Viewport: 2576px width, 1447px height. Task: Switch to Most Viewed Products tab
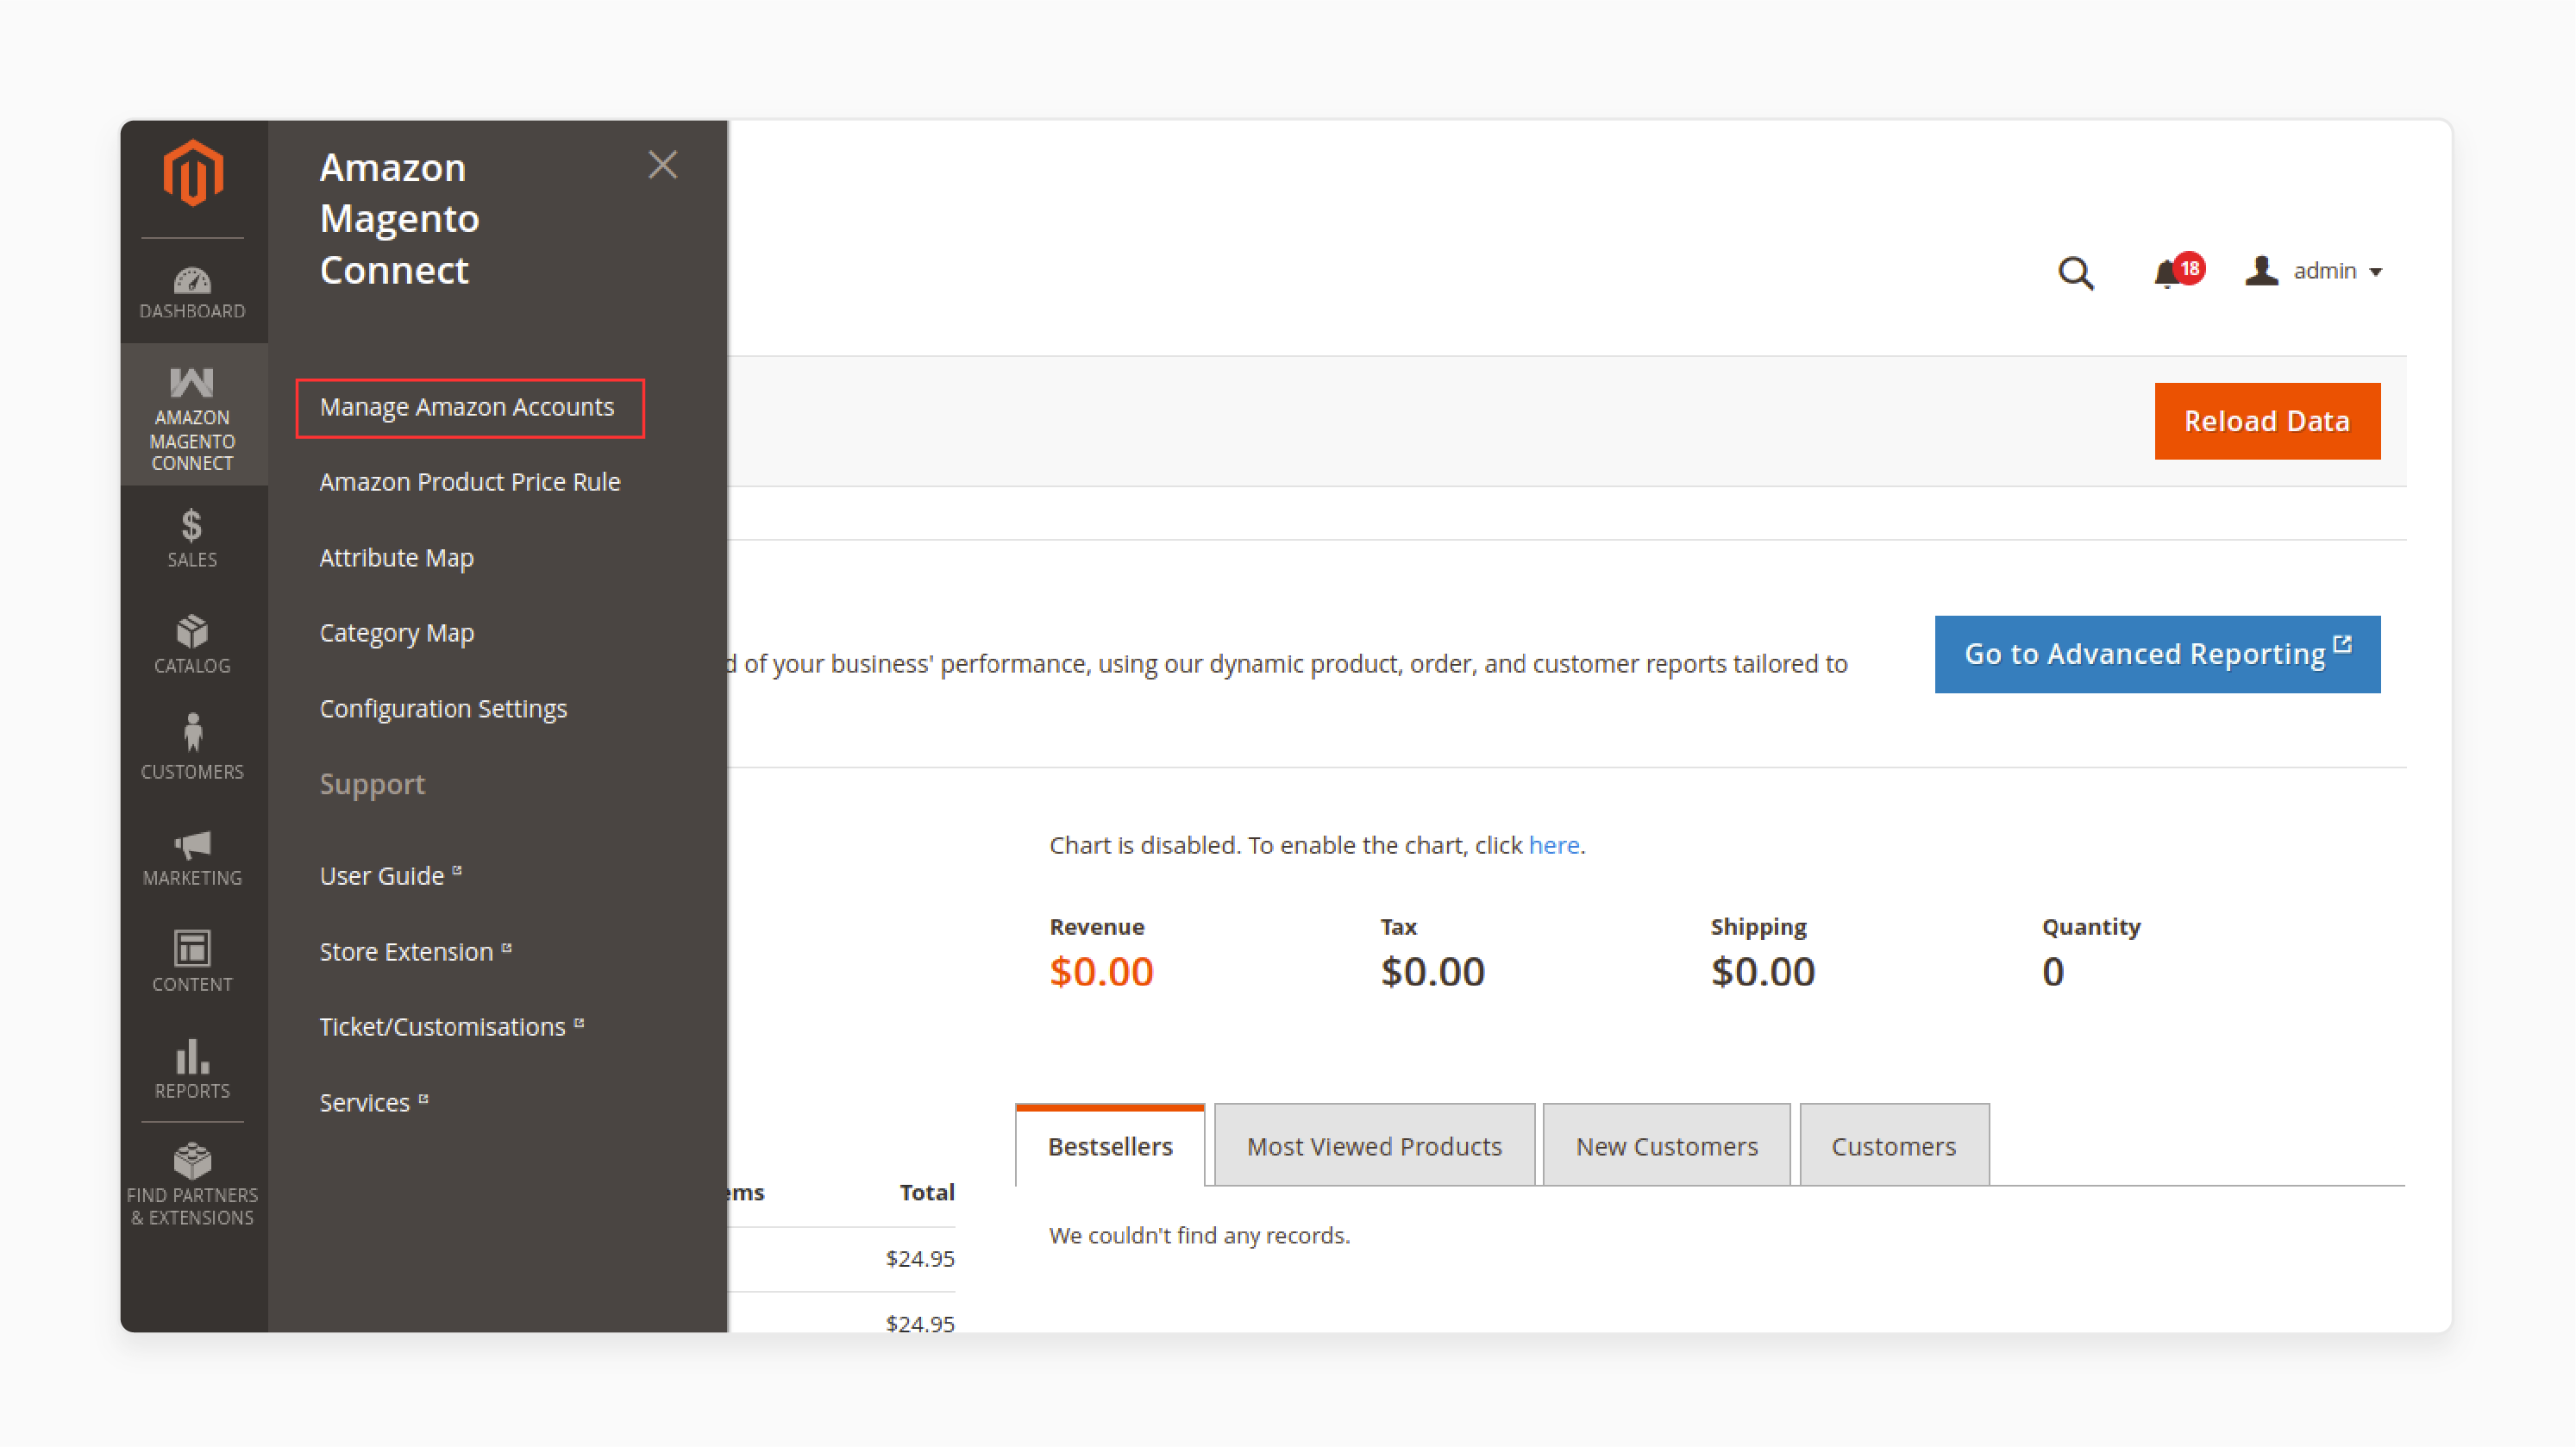pos(1374,1146)
